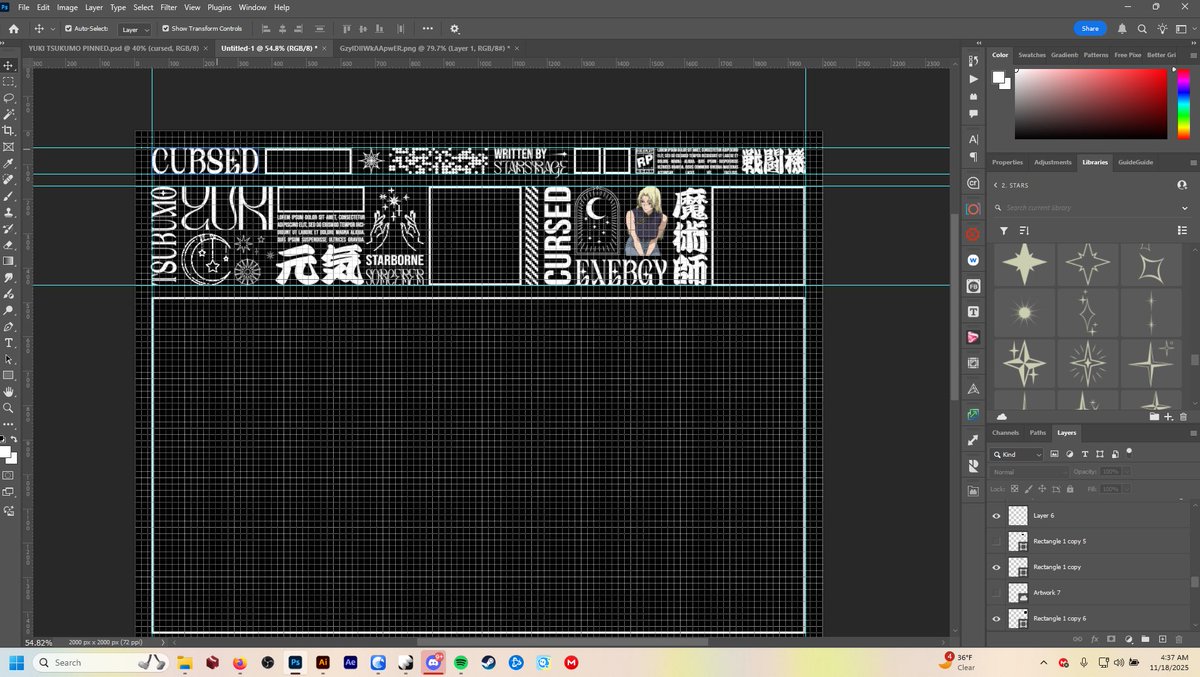
Task: Click the Delete layer trash icon
Action: tap(1179, 639)
